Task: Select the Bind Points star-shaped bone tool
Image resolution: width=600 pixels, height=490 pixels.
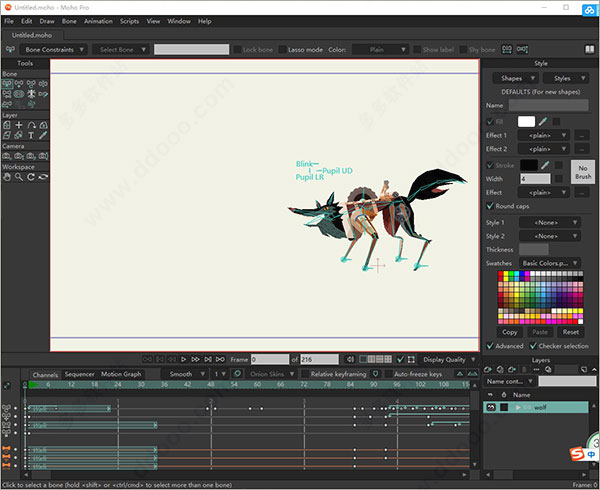Action: pos(31,94)
